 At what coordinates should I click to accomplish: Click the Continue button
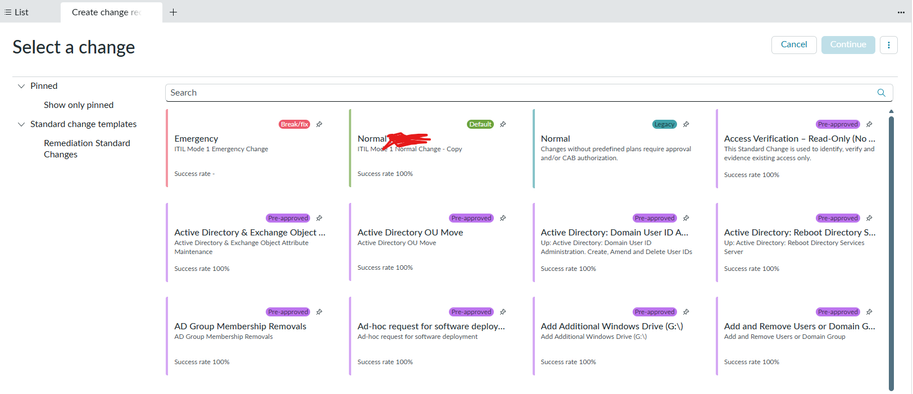pos(848,45)
